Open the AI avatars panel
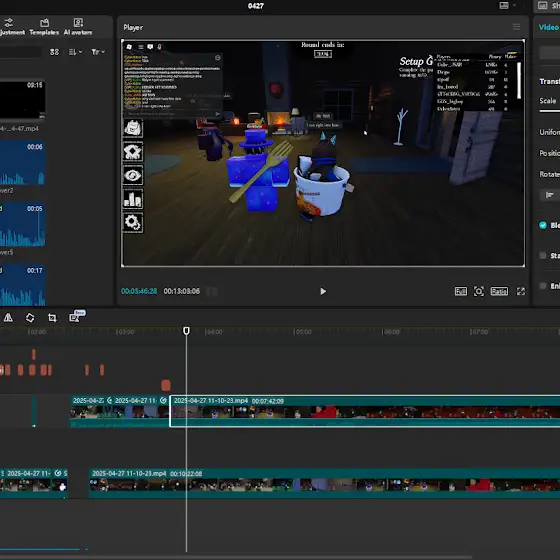Screen dimensions: 560x560 click(78, 27)
